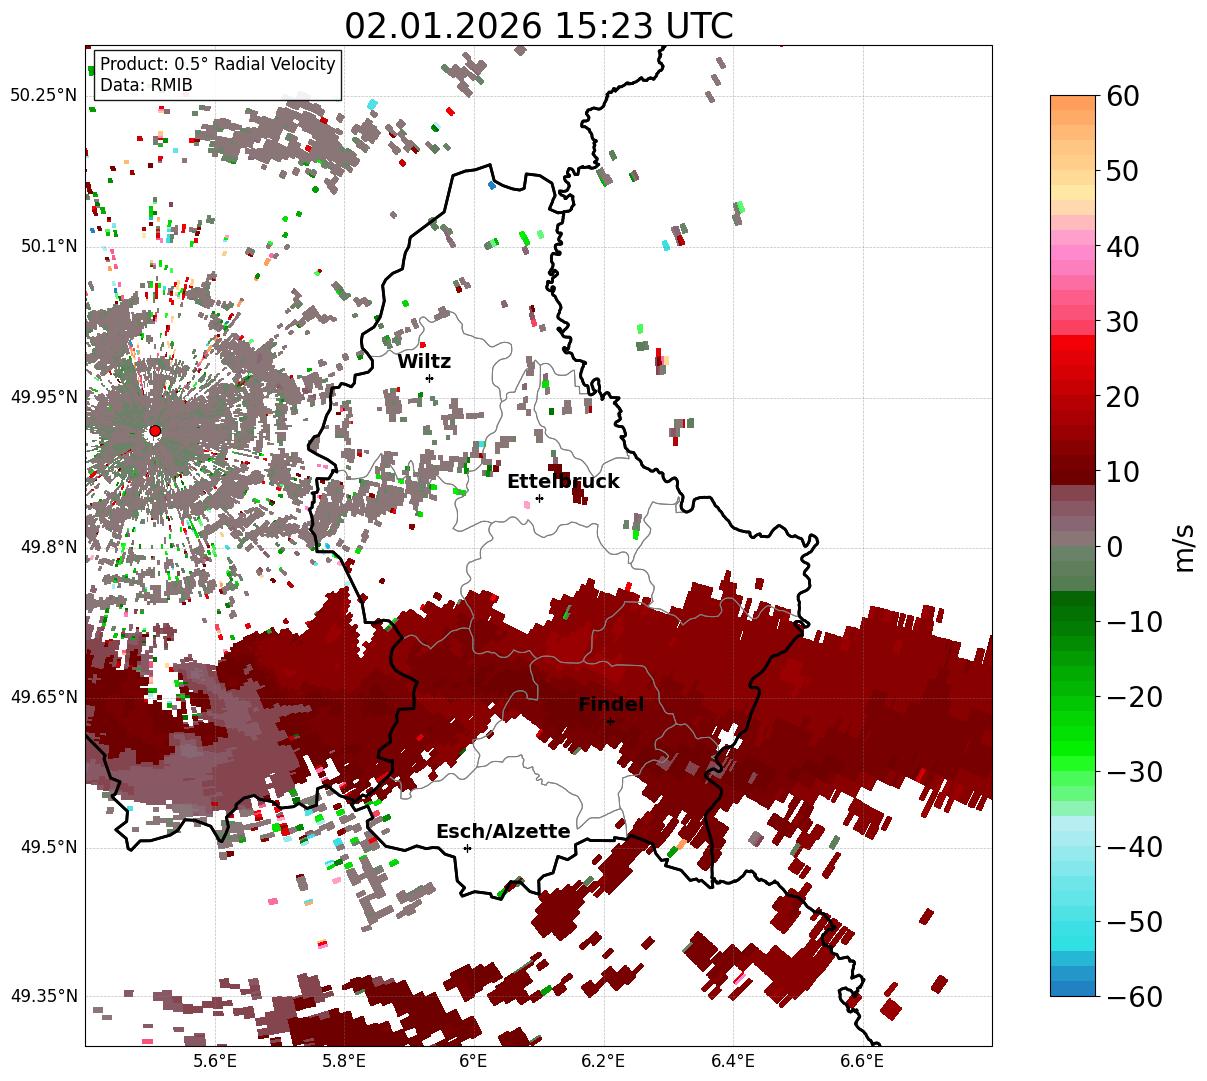This screenshot has width=1207, height=1081.
Task: Click the −20 tick label on colorbar
Action: tap(1134, 697)
